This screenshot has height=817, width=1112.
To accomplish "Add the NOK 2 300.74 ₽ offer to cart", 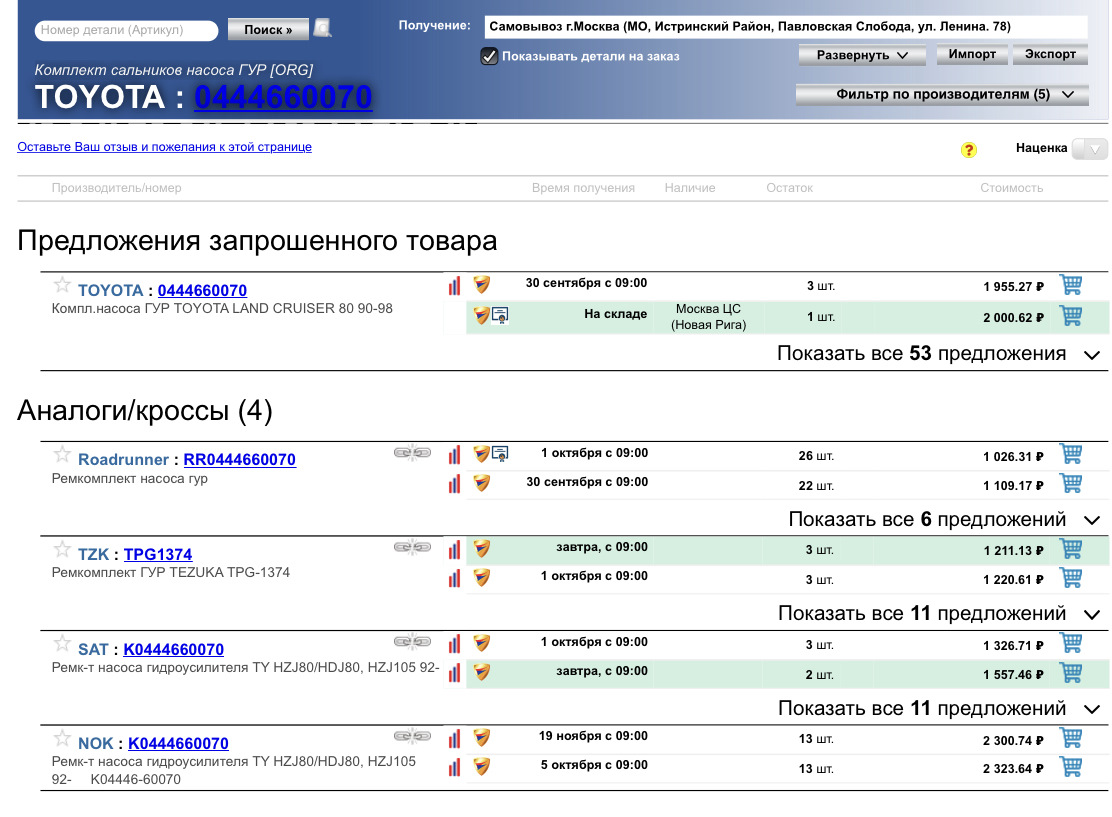I will click(x=1071, y=739).
